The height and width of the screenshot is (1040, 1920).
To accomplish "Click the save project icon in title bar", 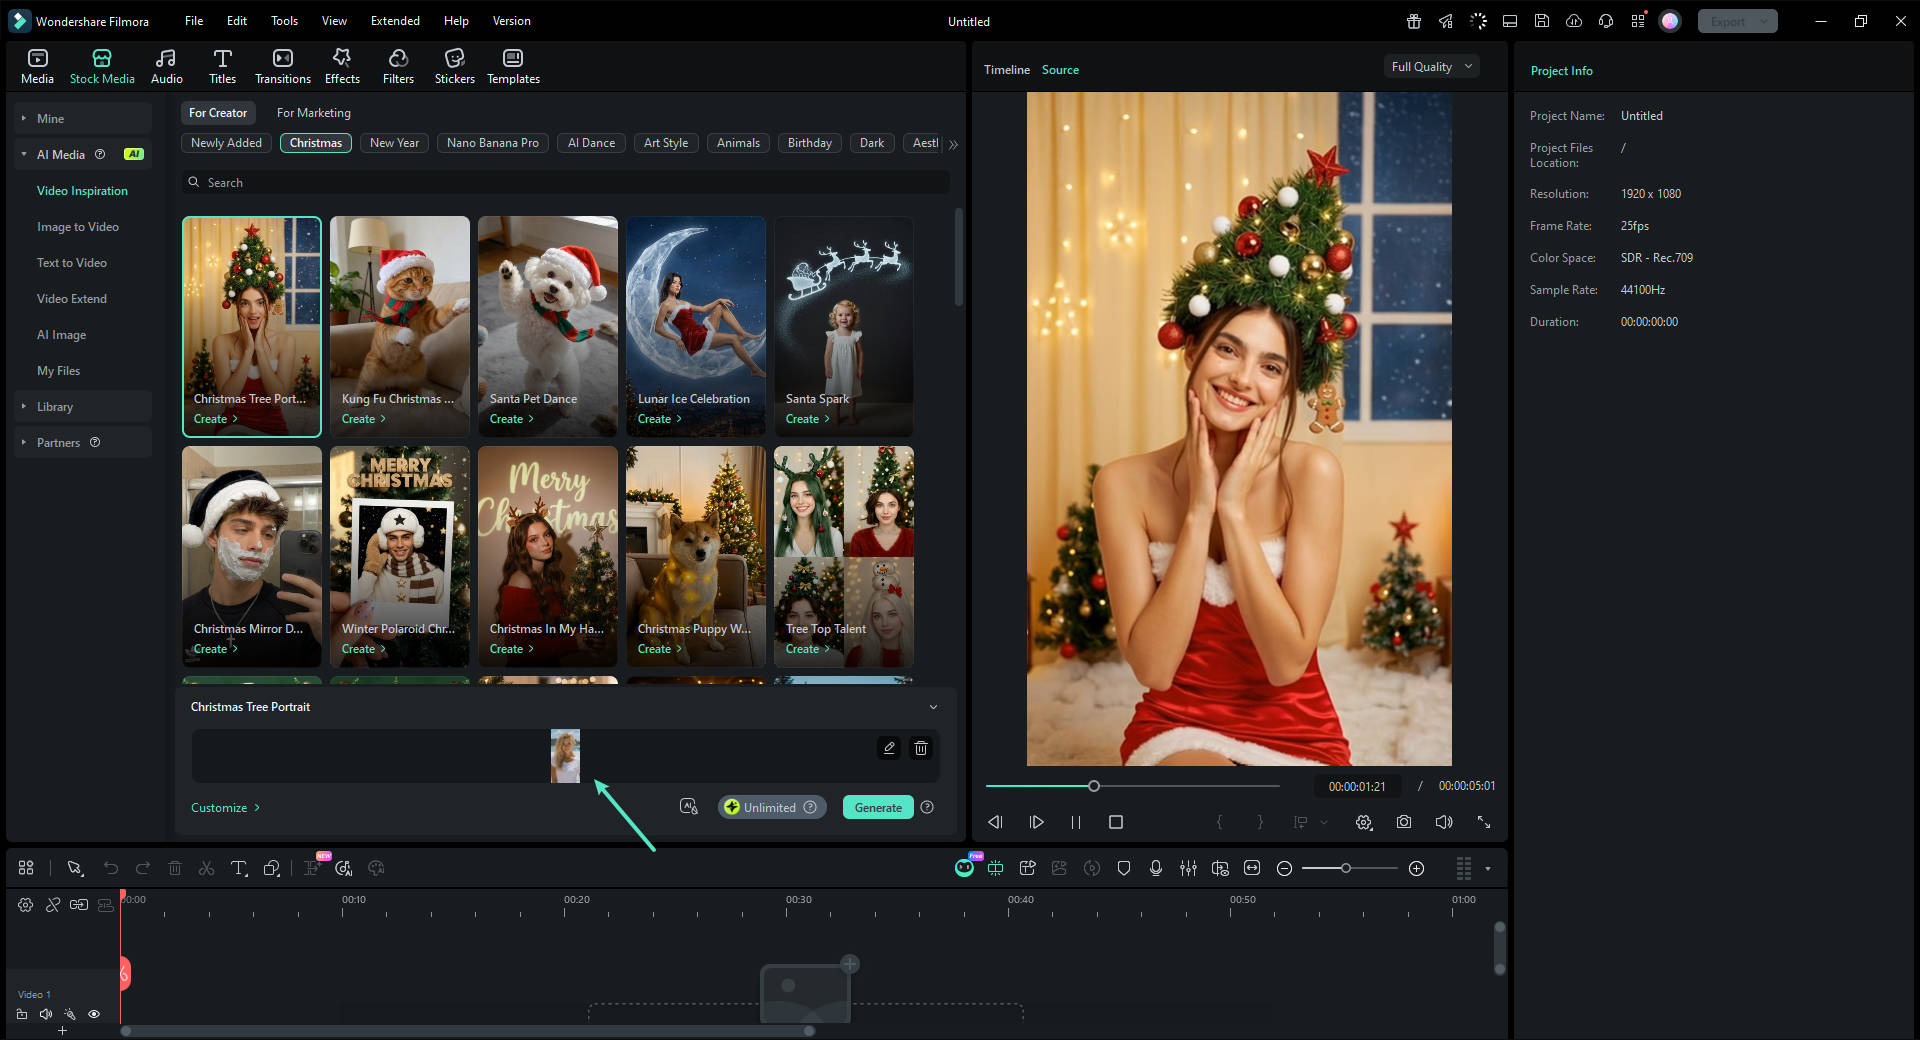I will coord(1542,20).
